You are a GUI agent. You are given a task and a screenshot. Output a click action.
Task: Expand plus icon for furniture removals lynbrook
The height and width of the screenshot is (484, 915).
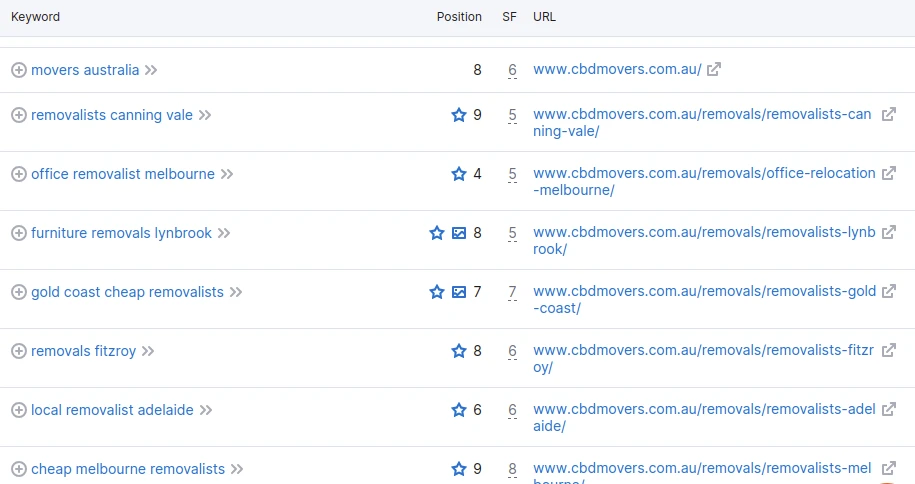point(19,233)
